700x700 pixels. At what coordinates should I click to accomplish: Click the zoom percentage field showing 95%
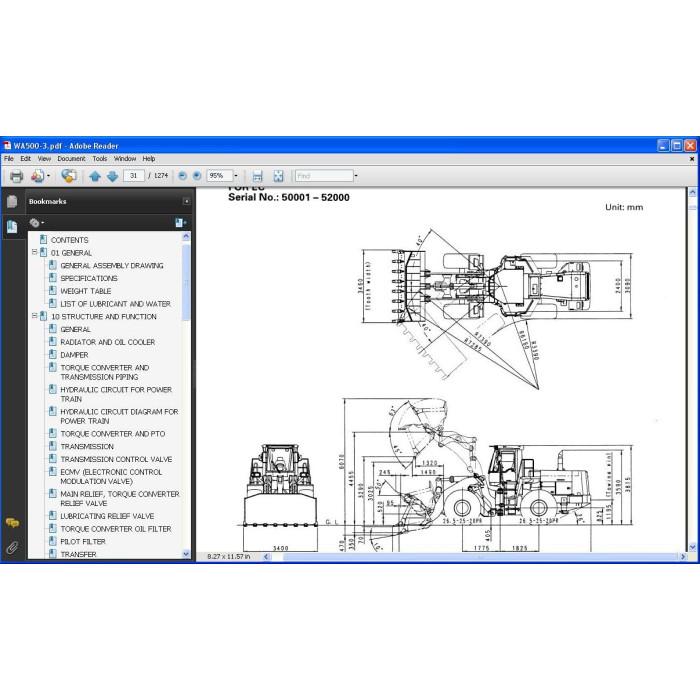tap(219, 176)
